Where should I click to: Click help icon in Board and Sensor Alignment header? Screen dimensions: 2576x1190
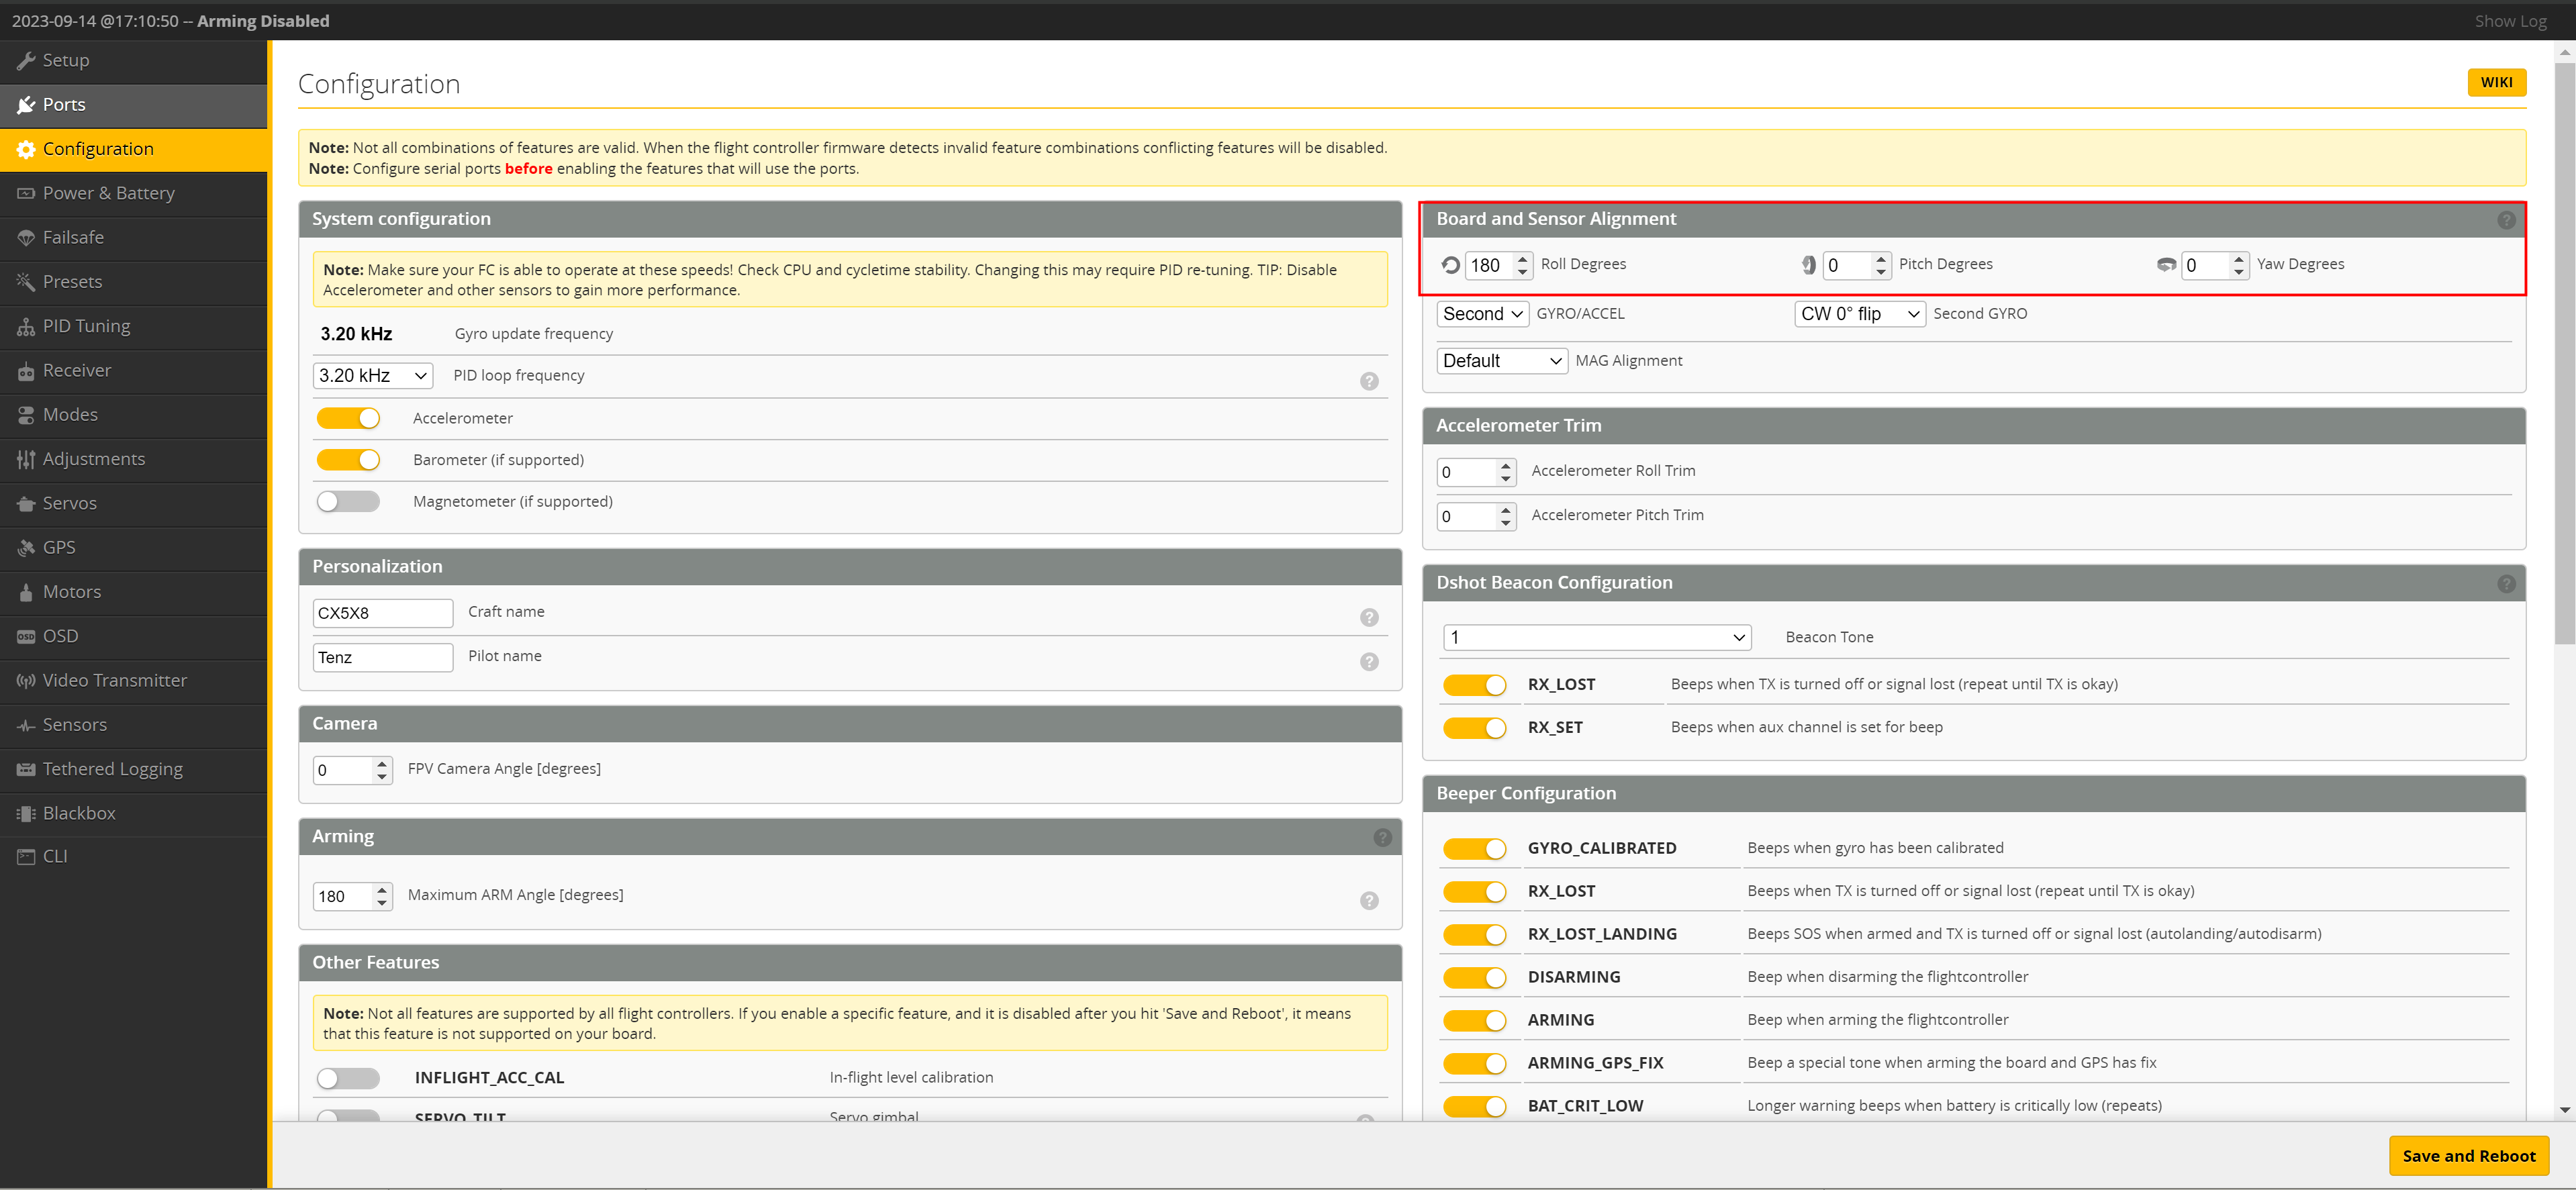click(x=2506, y=220)
